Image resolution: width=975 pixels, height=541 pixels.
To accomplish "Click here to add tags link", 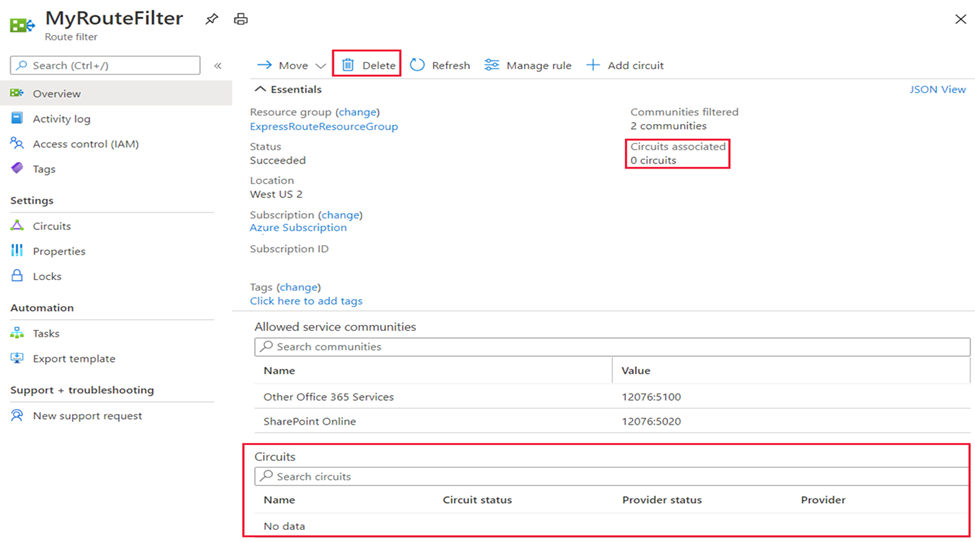I will [x=306, y=301].
